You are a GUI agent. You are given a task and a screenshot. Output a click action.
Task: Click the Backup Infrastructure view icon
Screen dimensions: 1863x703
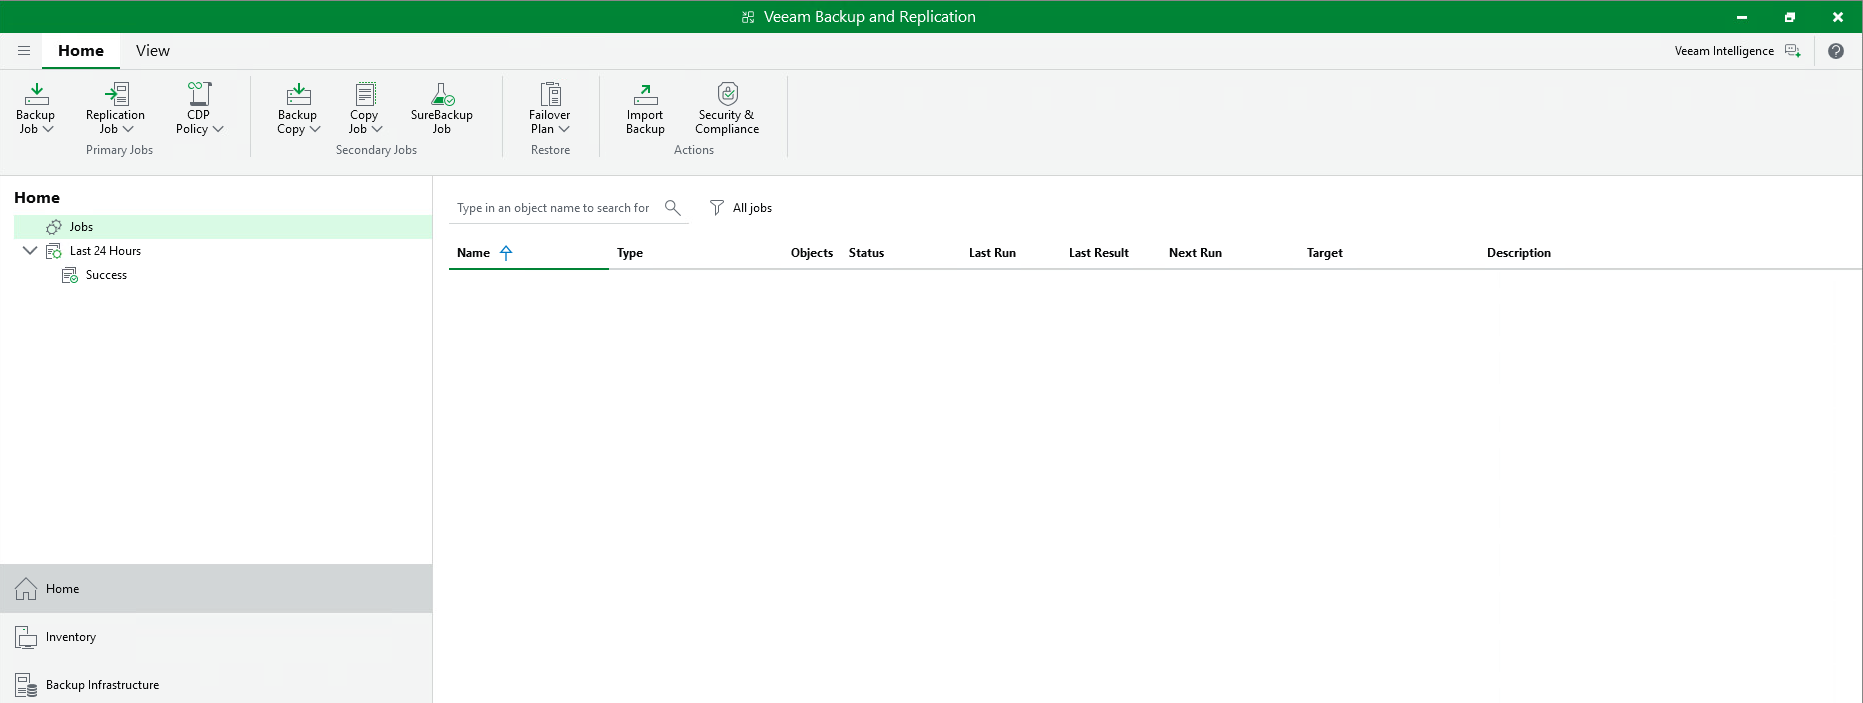(26, 685)
